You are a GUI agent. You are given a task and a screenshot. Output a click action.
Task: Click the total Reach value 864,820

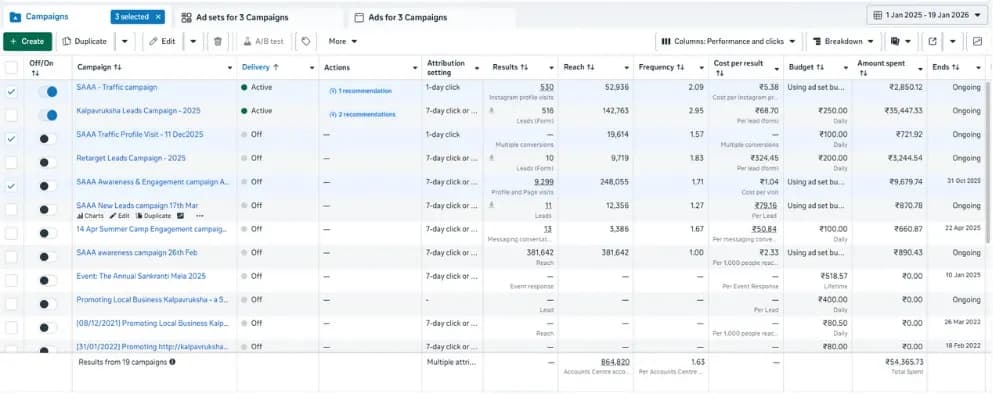coord(615,362)
